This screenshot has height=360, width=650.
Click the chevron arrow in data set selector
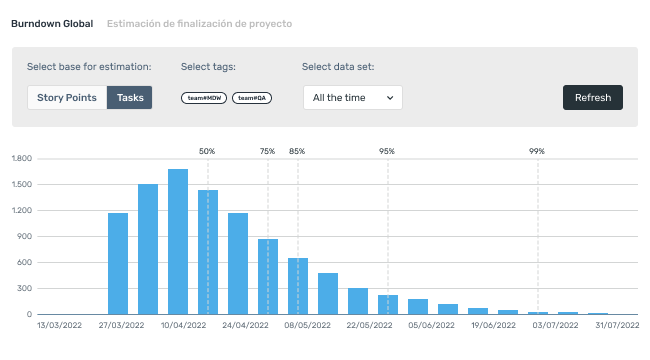coord(390,98)
